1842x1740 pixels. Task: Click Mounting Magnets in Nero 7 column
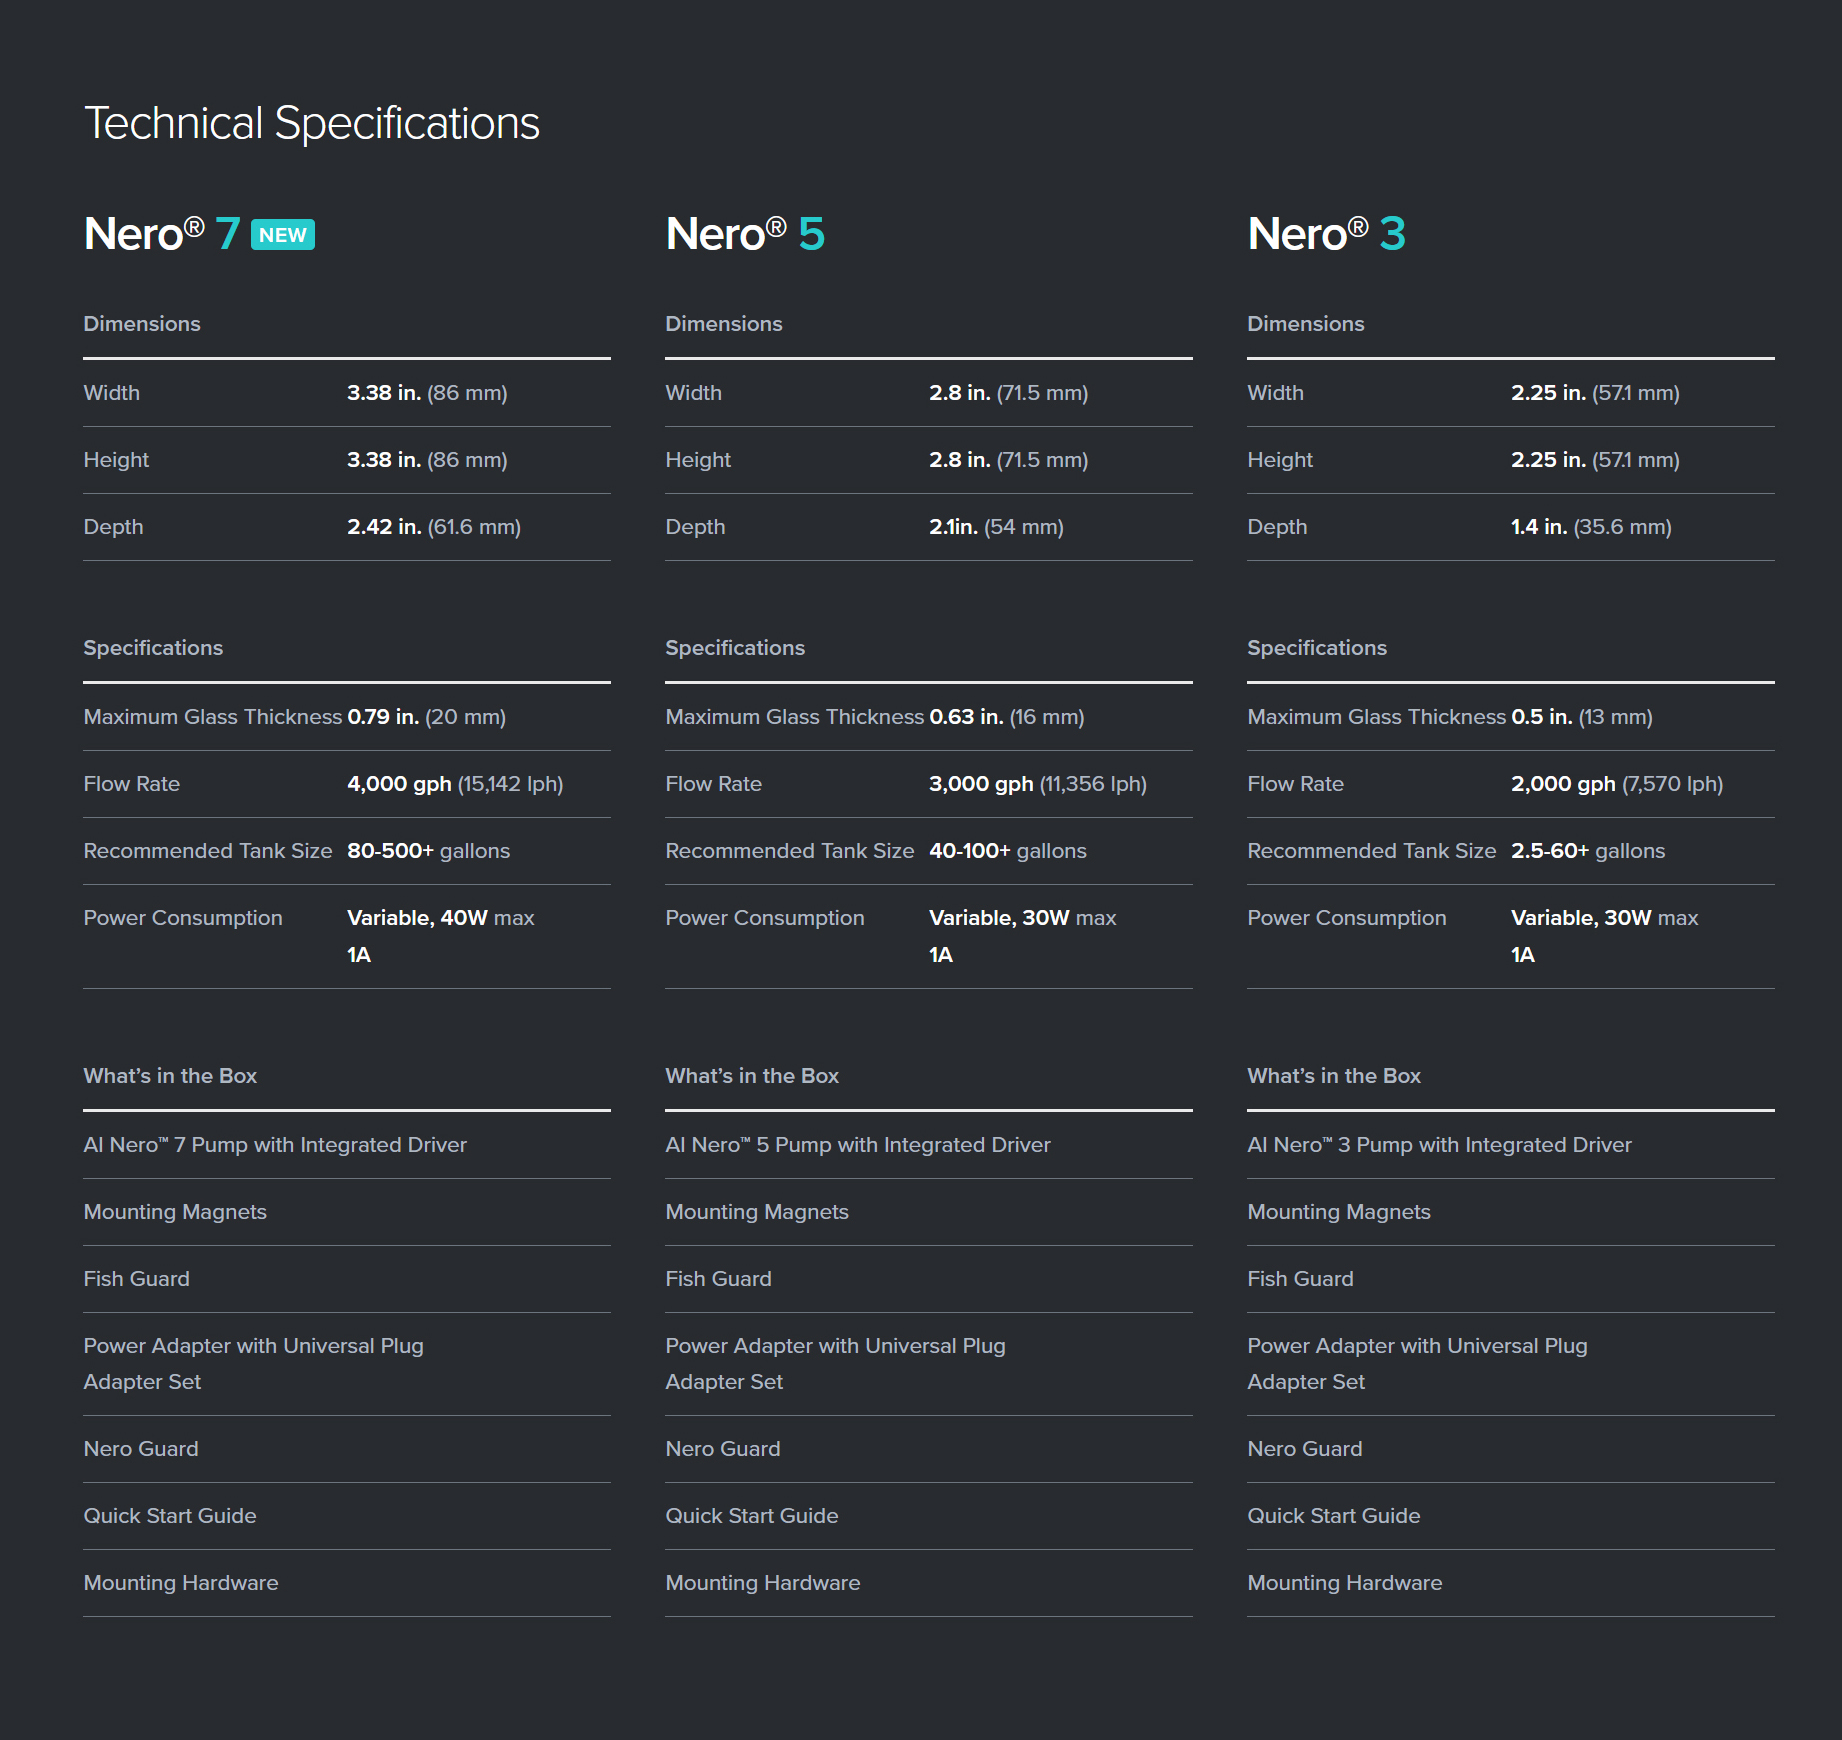(x=175, y=1212)
